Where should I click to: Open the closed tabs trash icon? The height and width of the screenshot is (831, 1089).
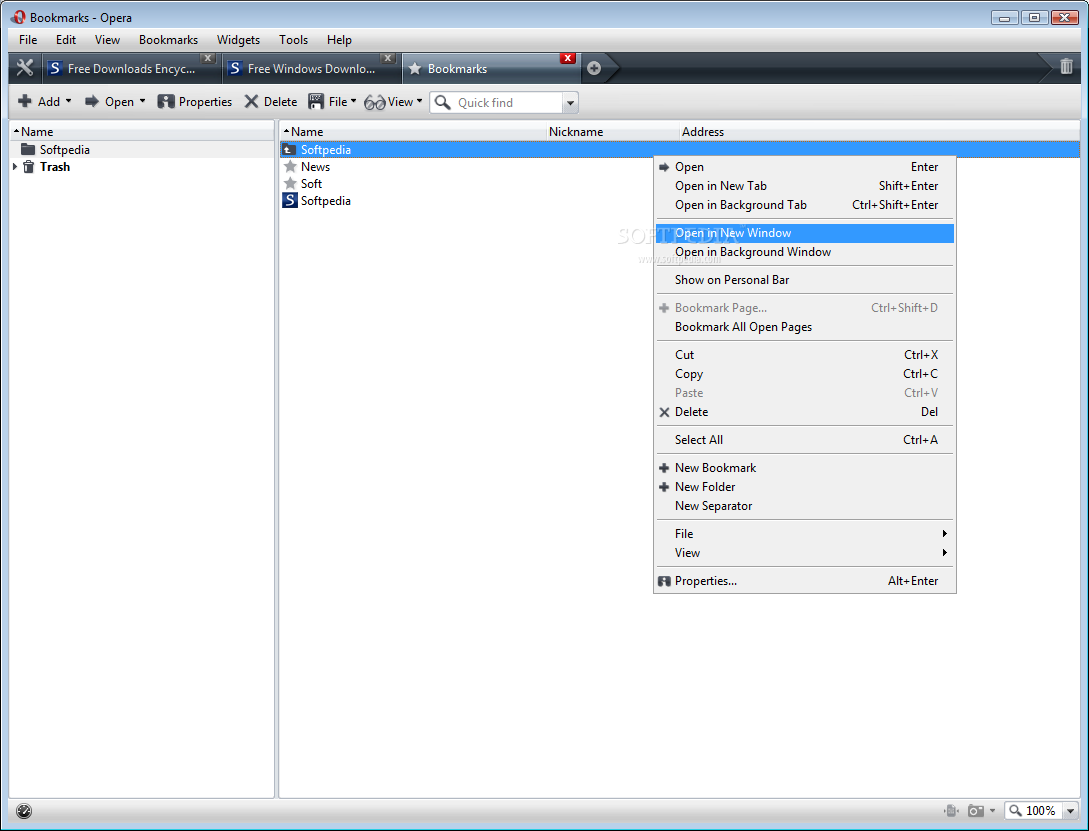coord(1066,67)
